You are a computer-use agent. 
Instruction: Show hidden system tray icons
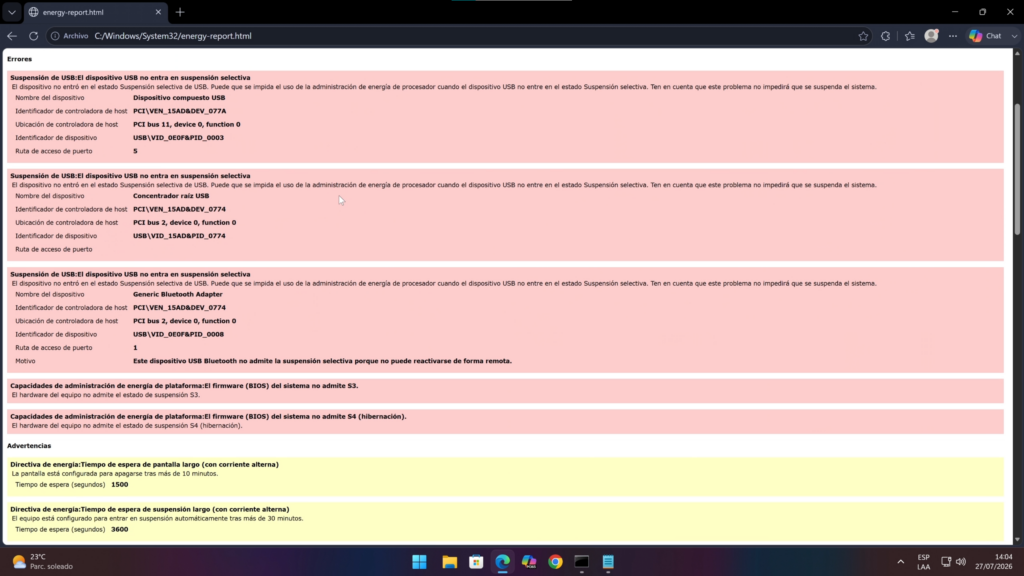pyautogui.click(x=901, y=562)
